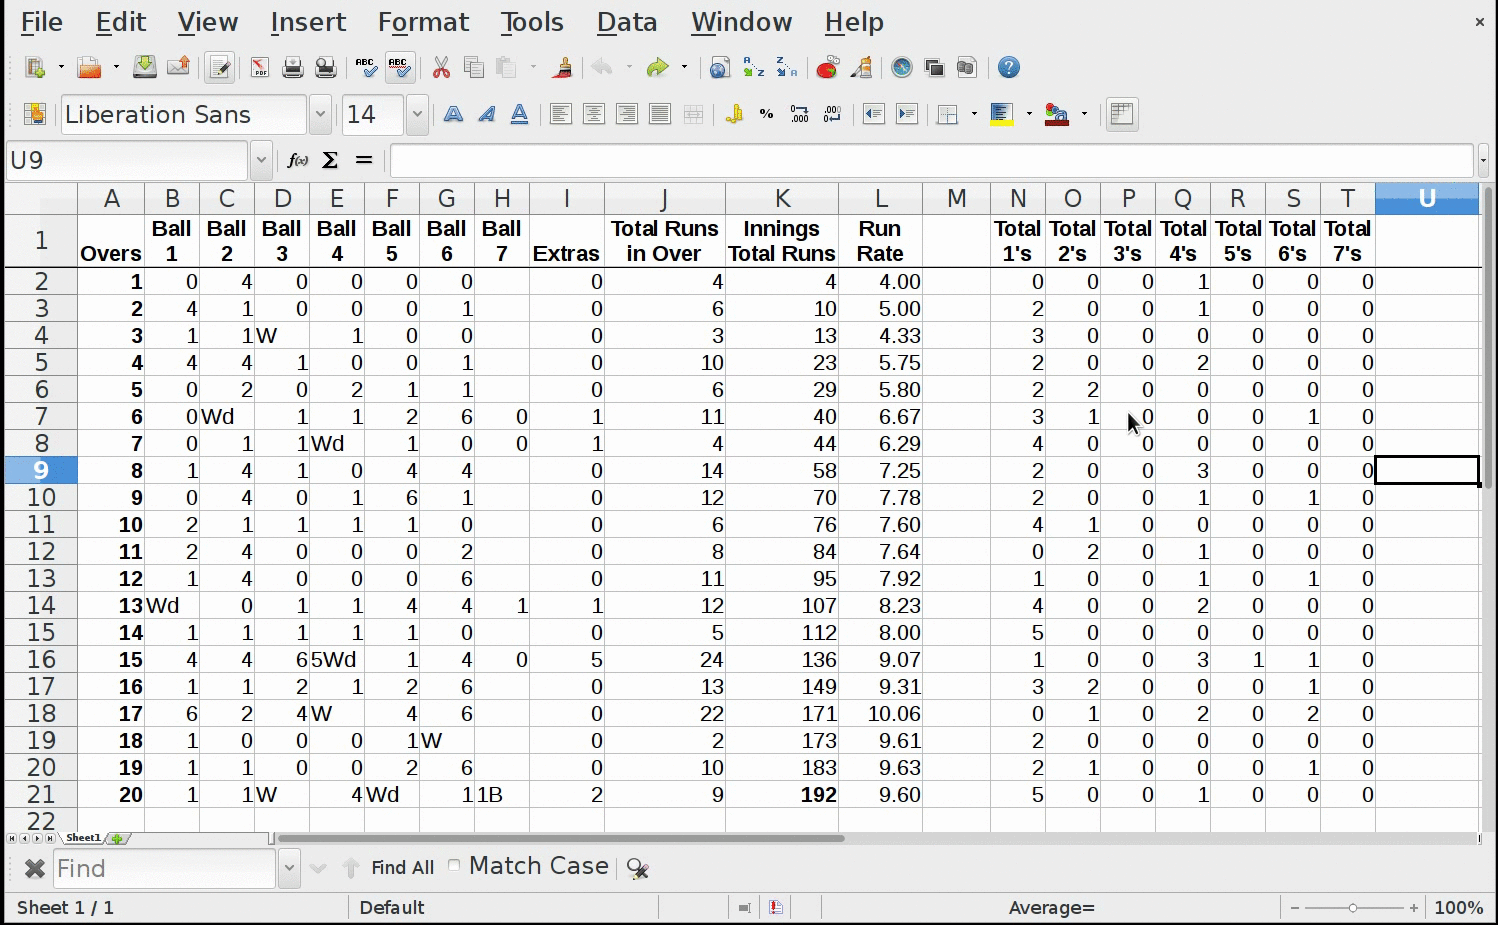Open the font size 14 dropdown
This screenshot has height=925, width=1498.
(x=417, y=115)
